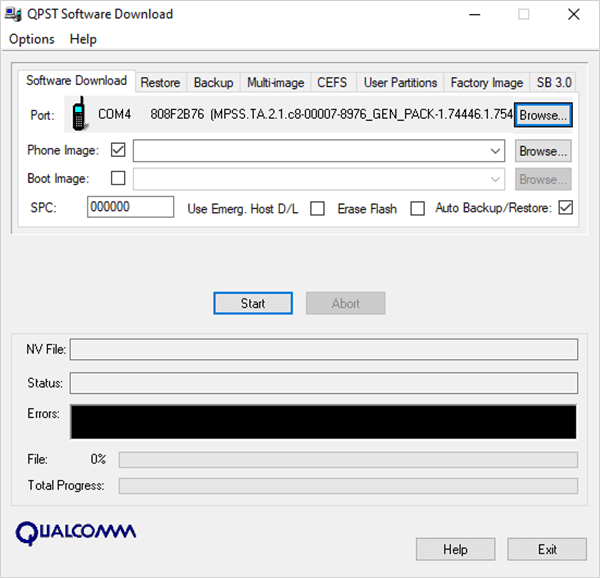Toggle the Phone Image checkbox
Viewport: 600px width, 578px height.
[x=119, y=151]
